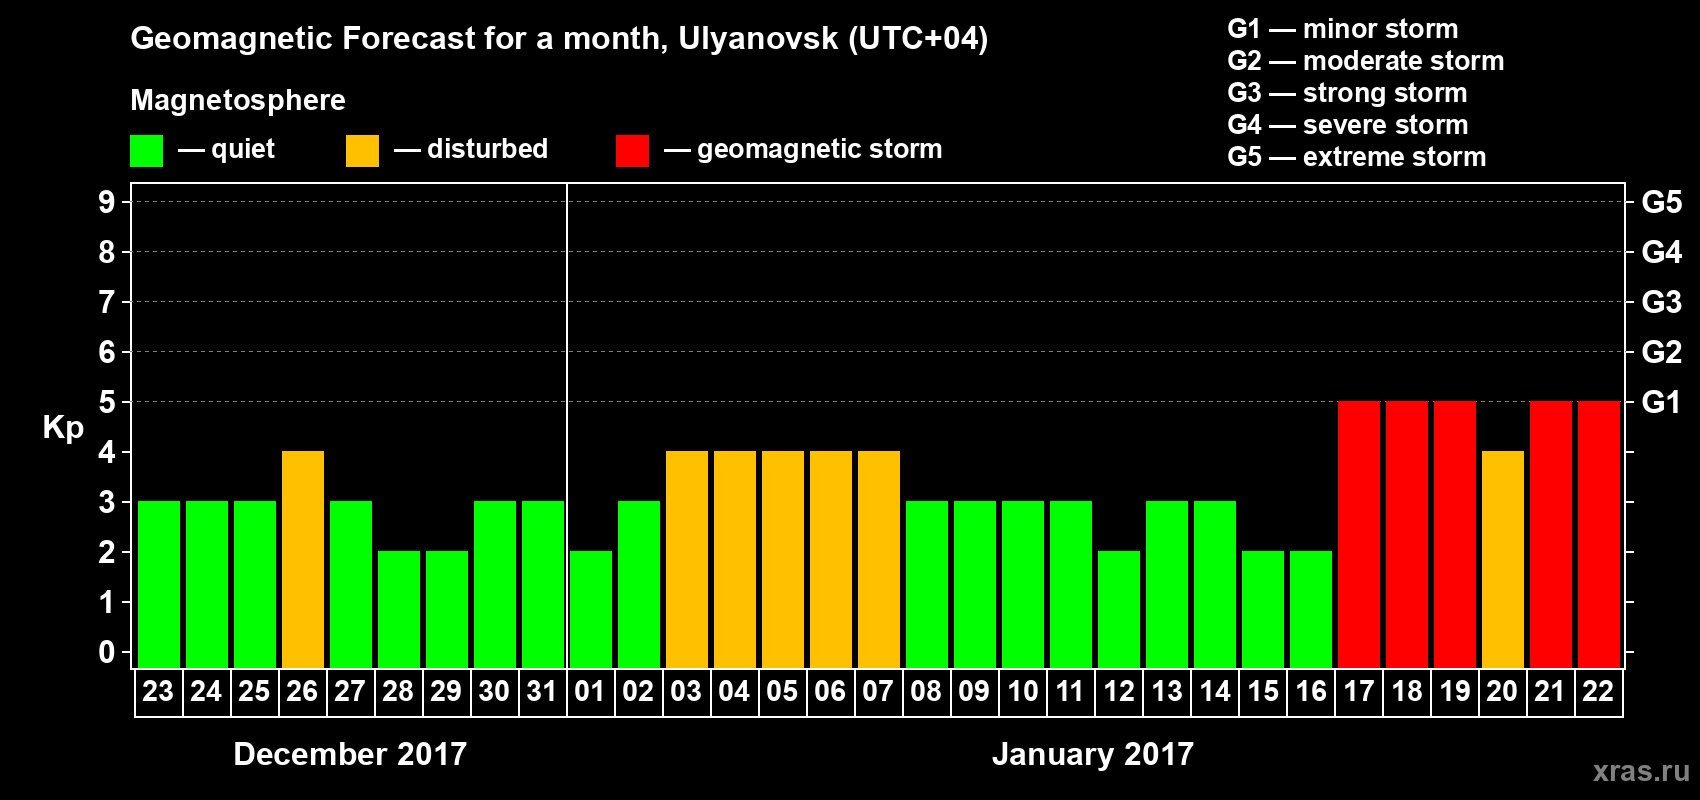Click the G5 label on right axis
The width and height of the screenshot is (1700, 800).
tap(1662, 202)
